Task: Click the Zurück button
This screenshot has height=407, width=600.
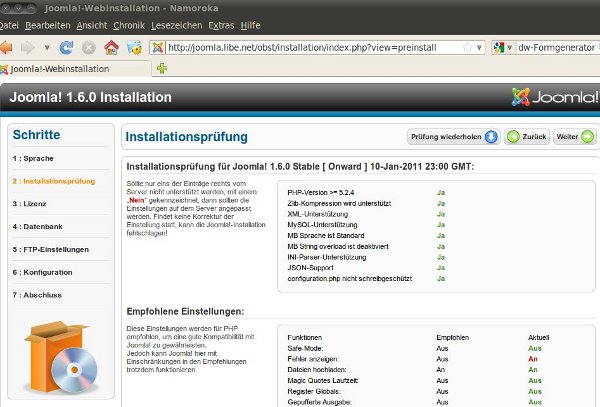Action: coord(527,137)
